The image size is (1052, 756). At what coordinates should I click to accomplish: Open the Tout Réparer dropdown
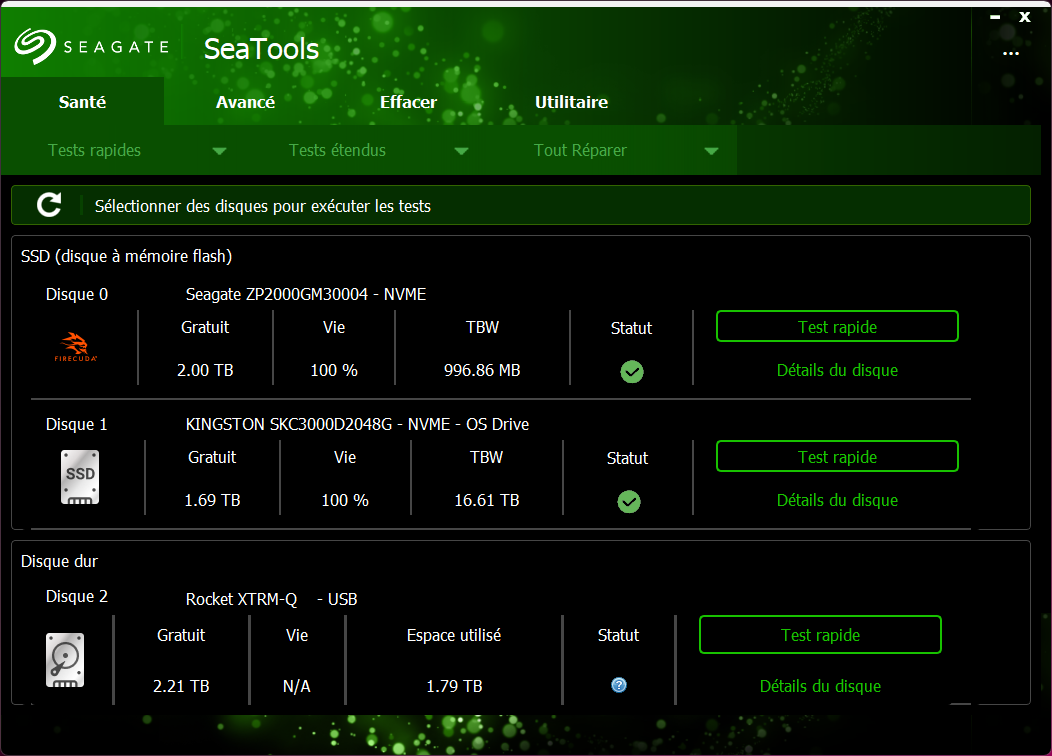coord(711,149)
